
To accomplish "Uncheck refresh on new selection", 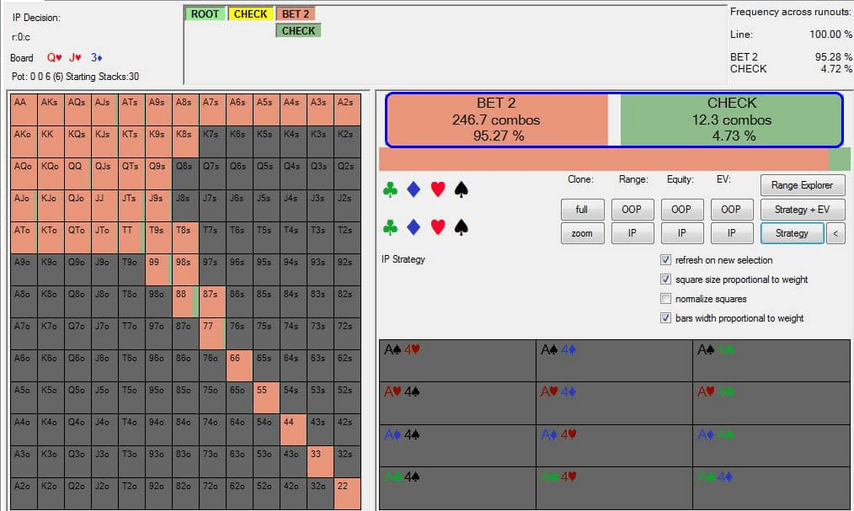I will tap(666, 260).
